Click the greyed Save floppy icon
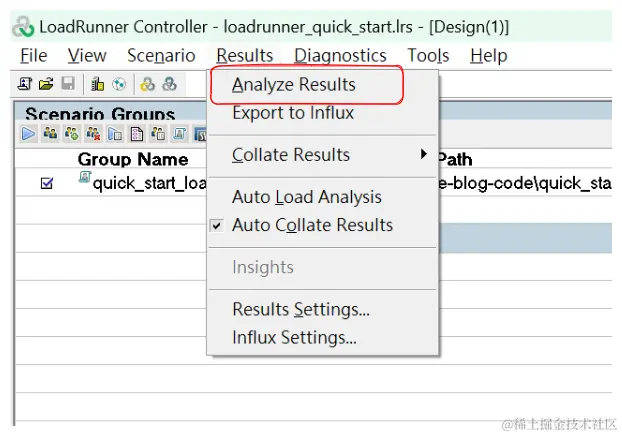The width and height of the screenshot is (622, 436). pyautogui.click(x=68, y=84)
